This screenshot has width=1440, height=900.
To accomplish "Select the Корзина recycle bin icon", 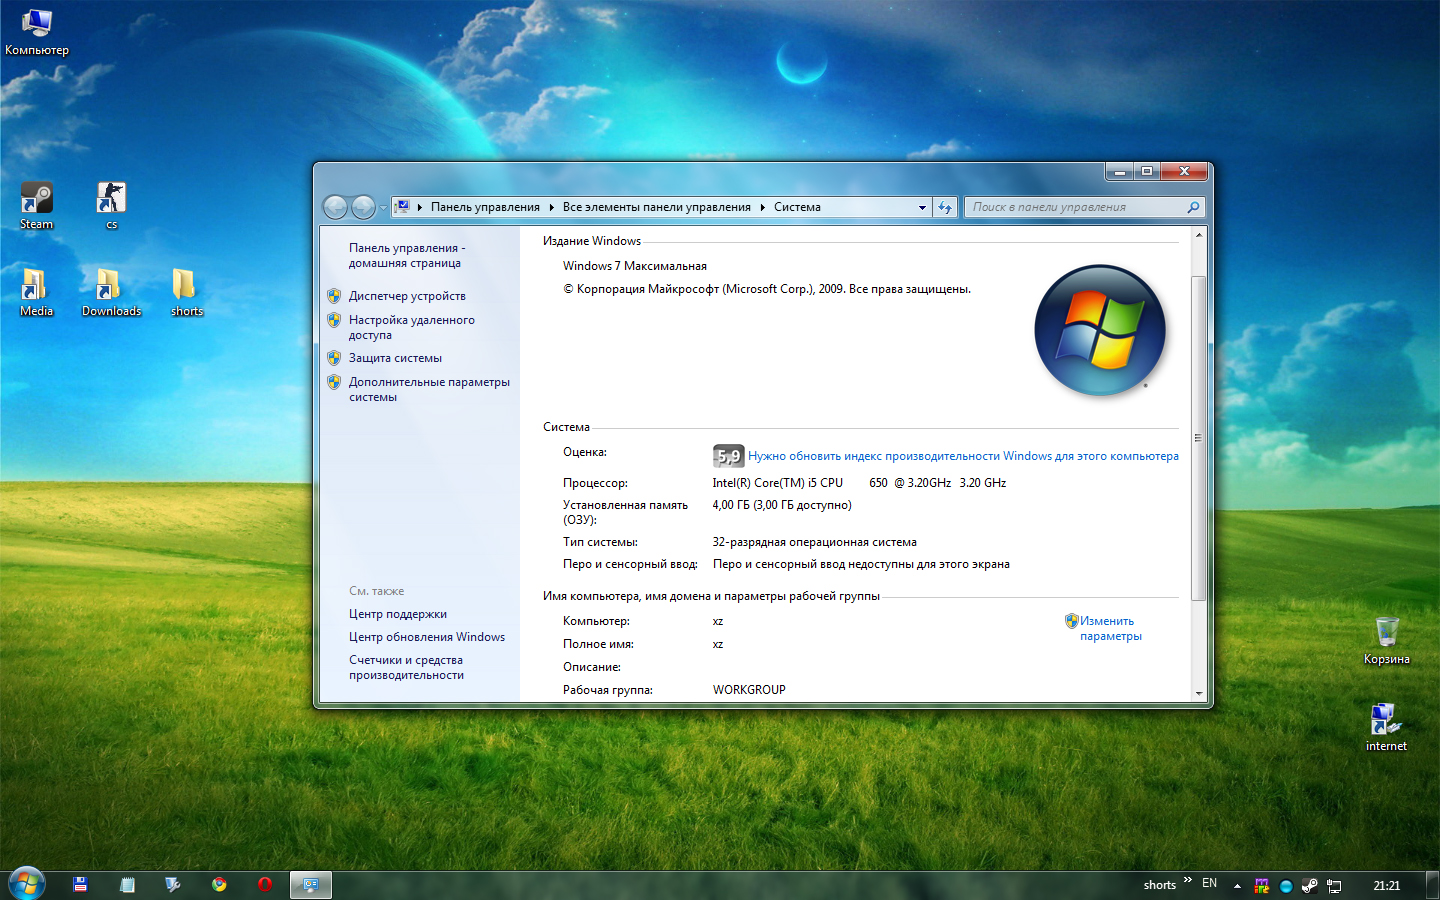I will click(x=1386, y=641).
